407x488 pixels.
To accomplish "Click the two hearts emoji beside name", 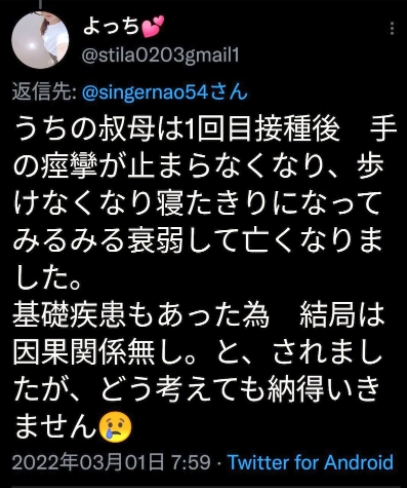I will (153, 27).
